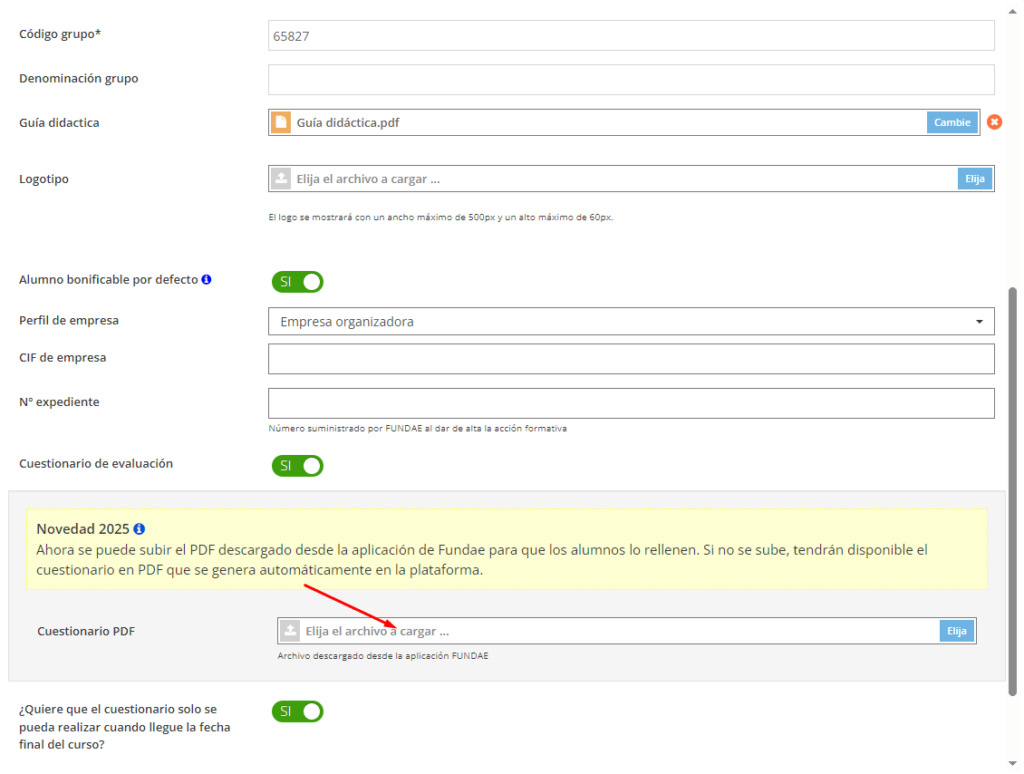The image size is (1024, 774).
Task: Toggle Alumno bonificable por defecto switch
Action: pos(298,282)
